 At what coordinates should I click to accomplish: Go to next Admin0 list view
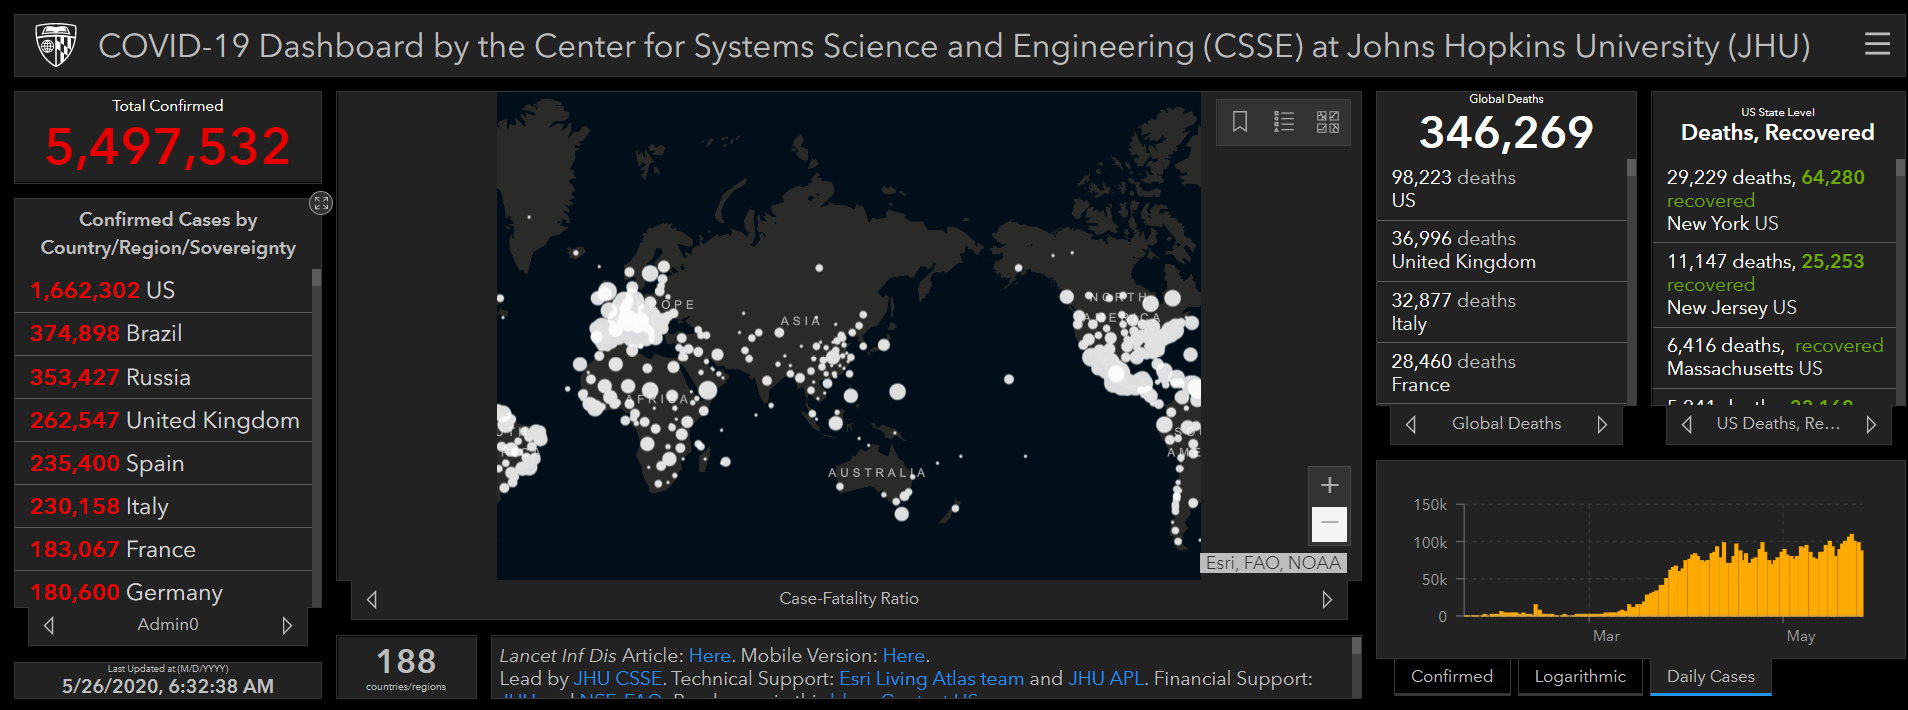point(287,625)
